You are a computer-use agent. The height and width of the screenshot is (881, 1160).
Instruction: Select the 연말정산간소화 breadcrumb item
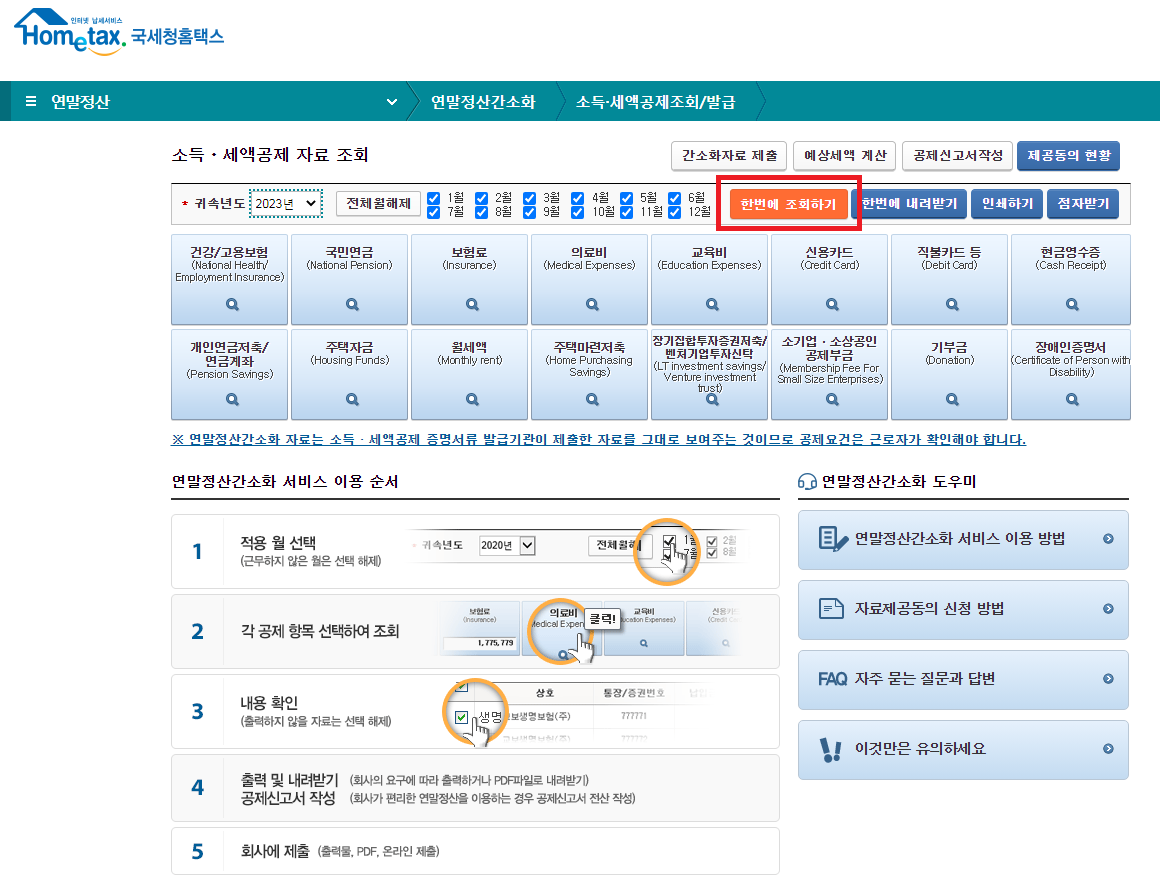(486, 101)
